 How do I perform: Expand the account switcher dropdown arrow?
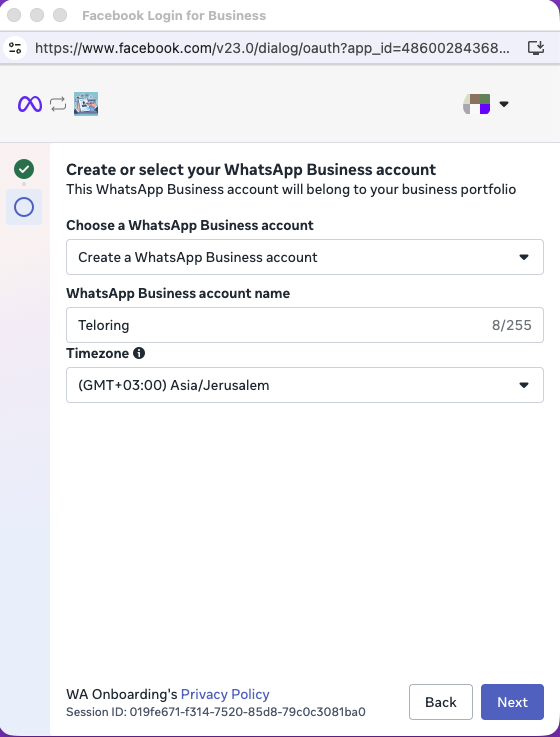(x=504, y=104)
